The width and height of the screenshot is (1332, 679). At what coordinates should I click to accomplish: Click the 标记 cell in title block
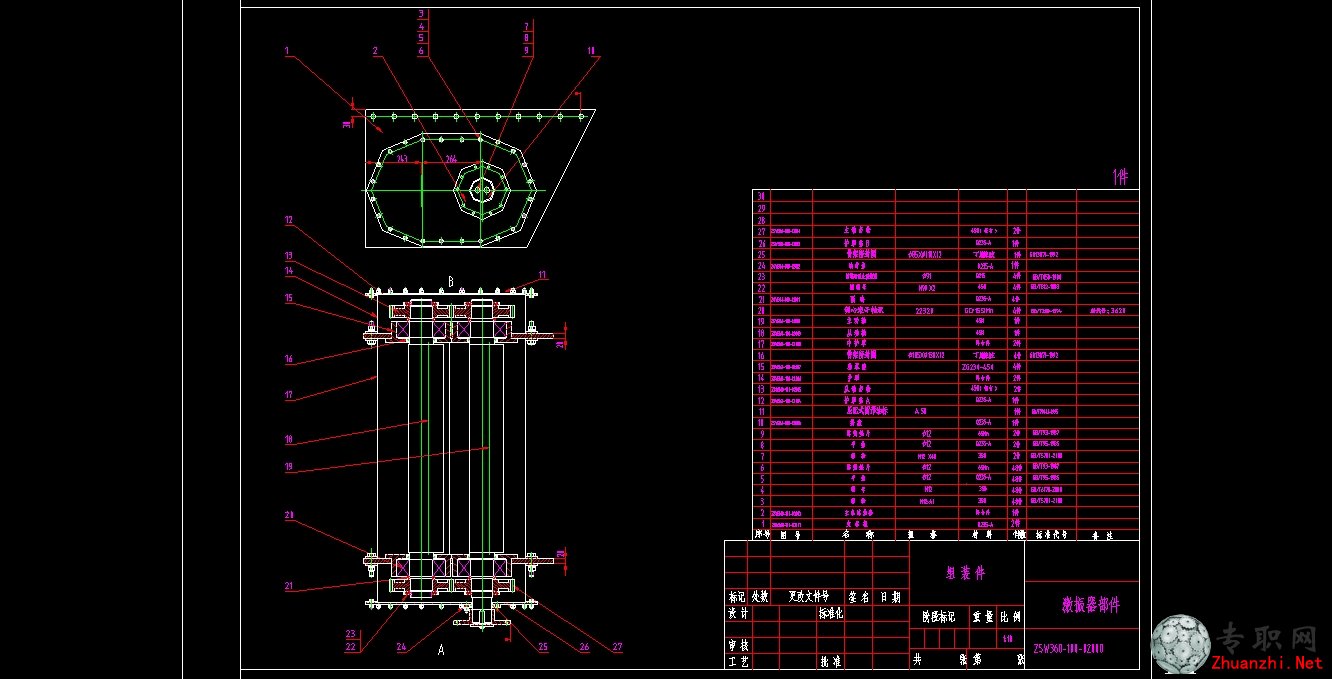click(x=736, y=597)
